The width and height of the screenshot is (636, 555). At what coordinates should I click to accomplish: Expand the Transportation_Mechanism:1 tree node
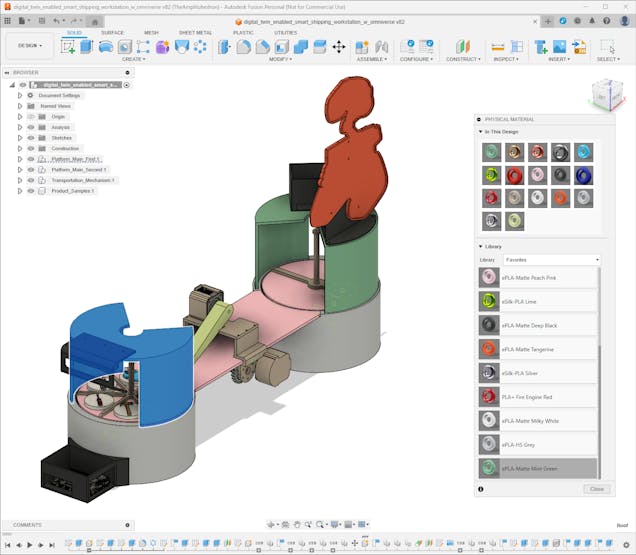(x=19, y=180)
